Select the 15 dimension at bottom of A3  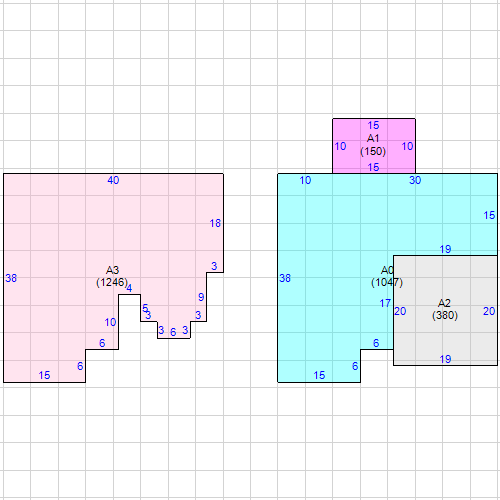click(x=44, y=375)
